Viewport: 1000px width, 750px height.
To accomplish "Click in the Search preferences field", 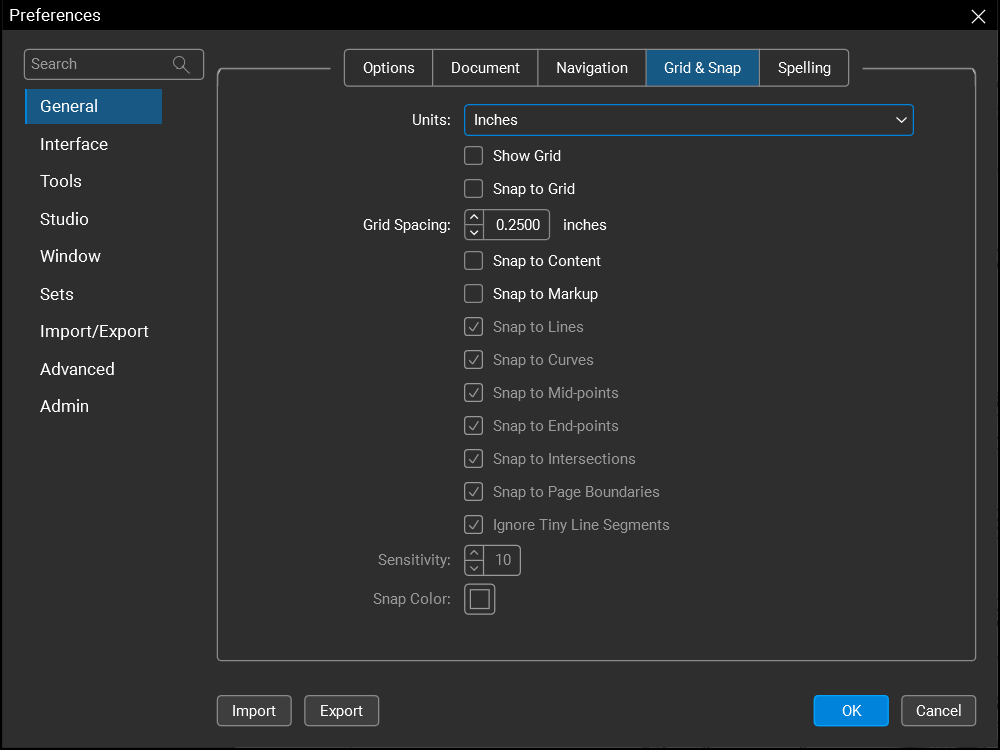I will tap(98, 65).
